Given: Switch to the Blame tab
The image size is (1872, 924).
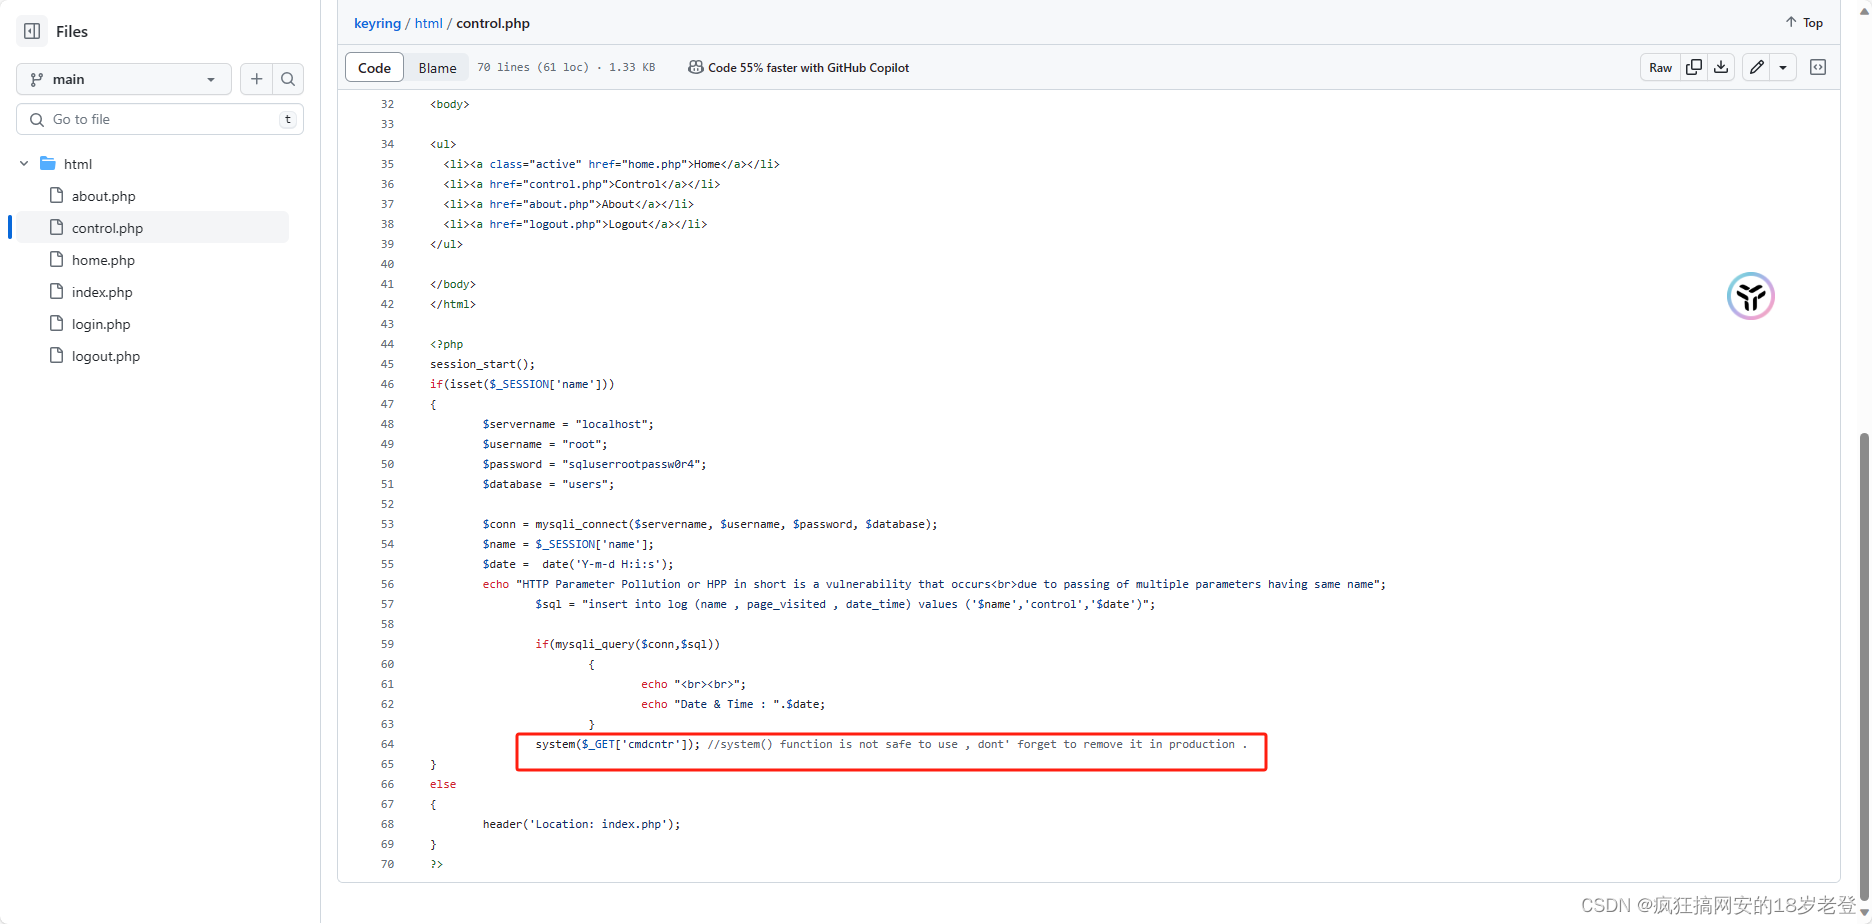Looking at the screenshot, I should tap(437, 67).
